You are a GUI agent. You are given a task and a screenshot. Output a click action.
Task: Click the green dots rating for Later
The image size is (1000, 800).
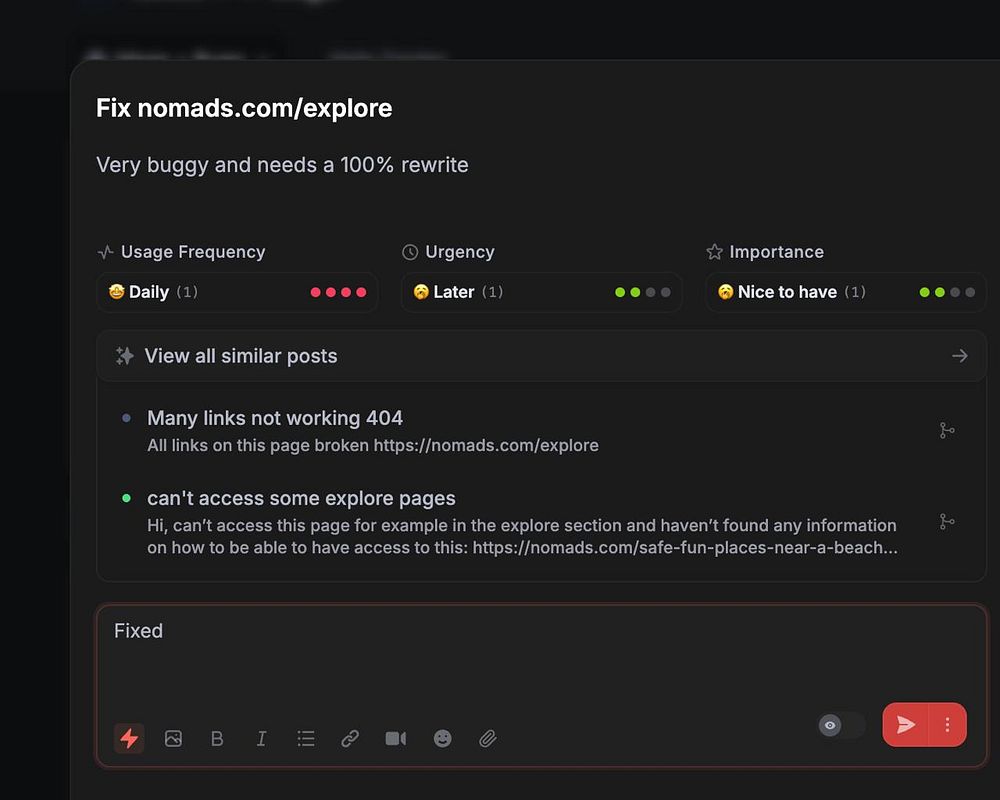click(643, 292)
